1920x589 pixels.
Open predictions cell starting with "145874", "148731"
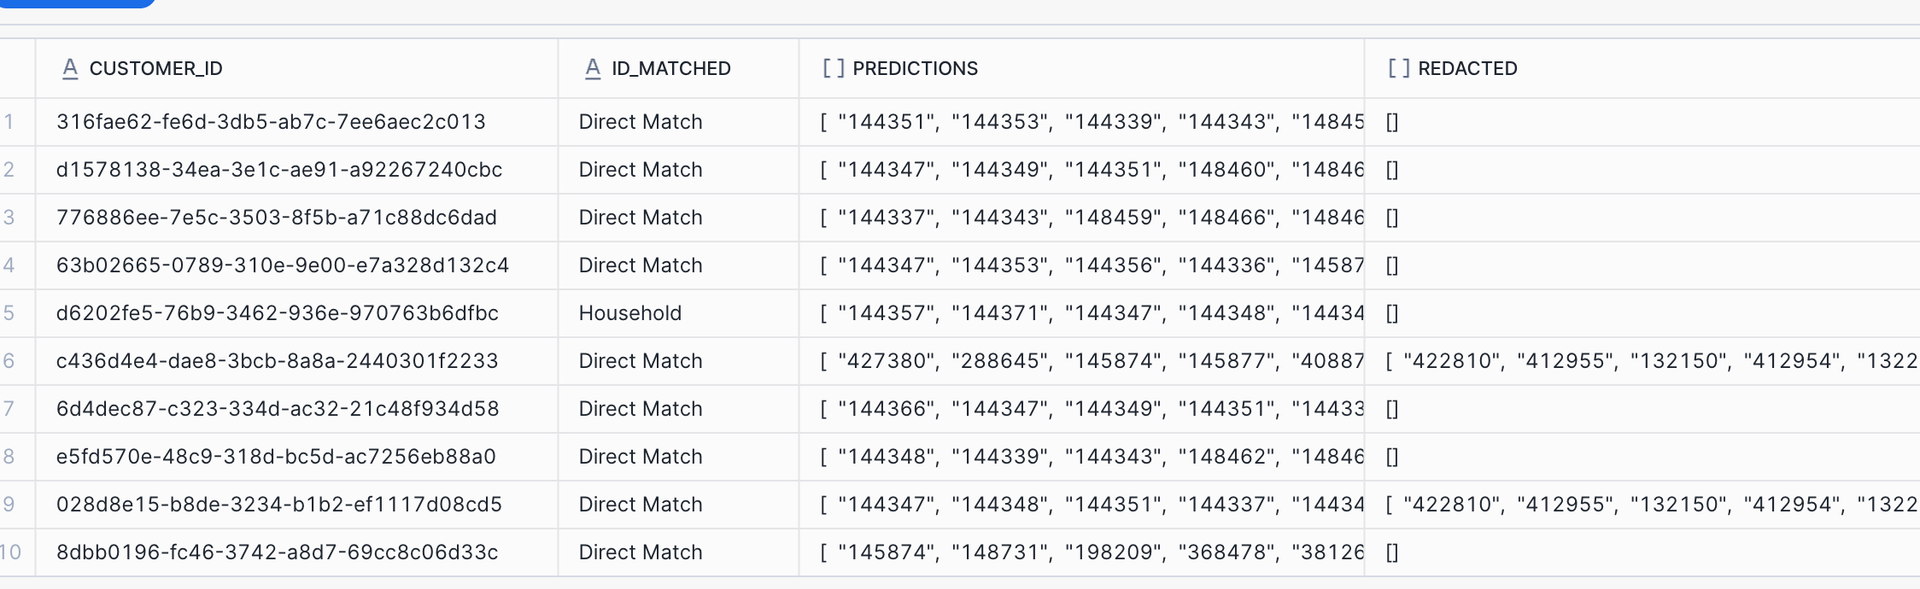click(1081, 552)
